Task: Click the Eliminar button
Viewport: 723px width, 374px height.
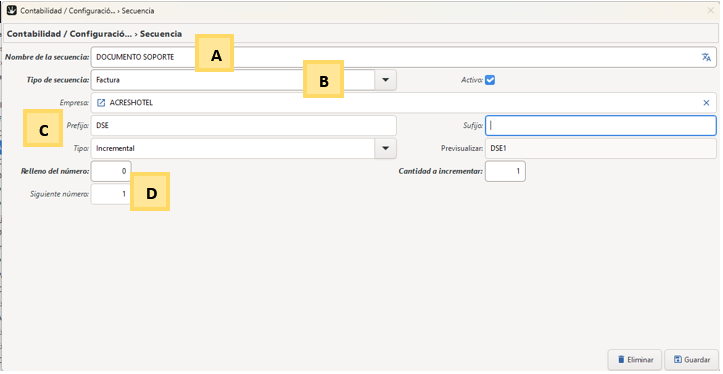Action: 635,360
